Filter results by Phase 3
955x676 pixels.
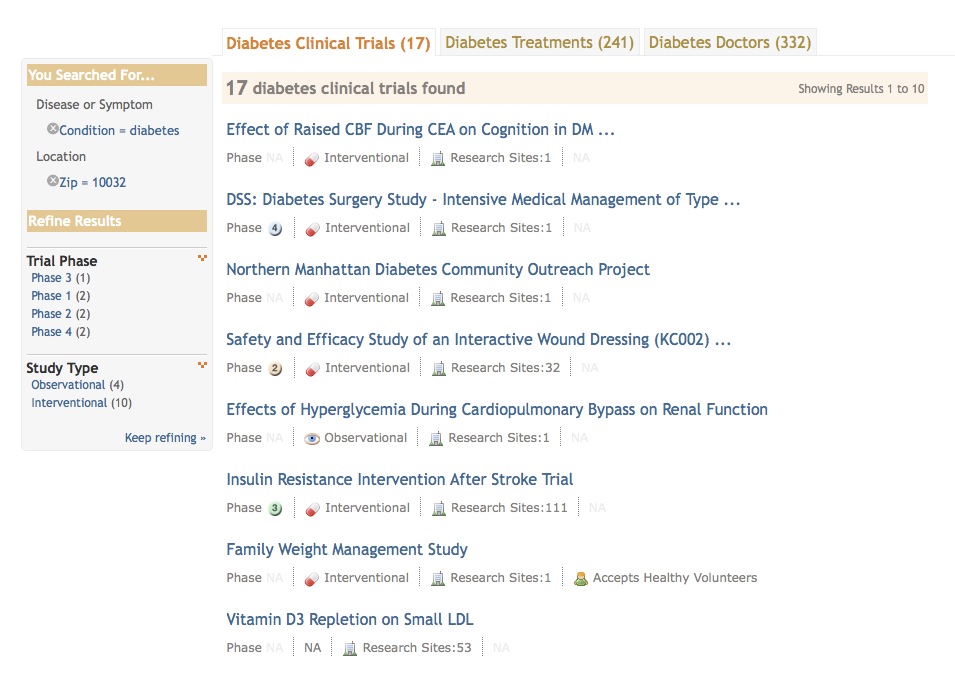tap(51, 278)
